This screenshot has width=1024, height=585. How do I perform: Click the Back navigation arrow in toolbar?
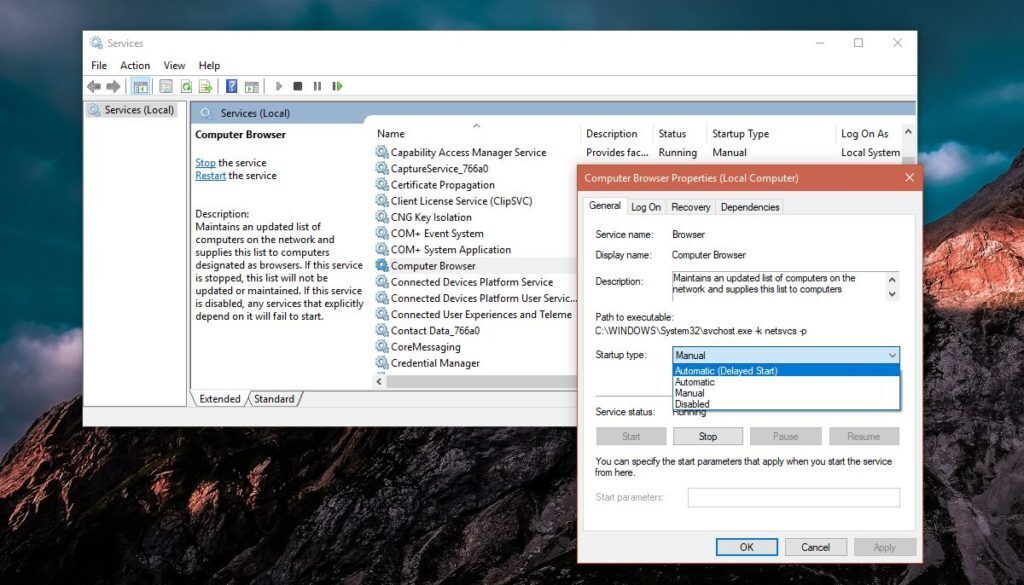click(94, 86)
